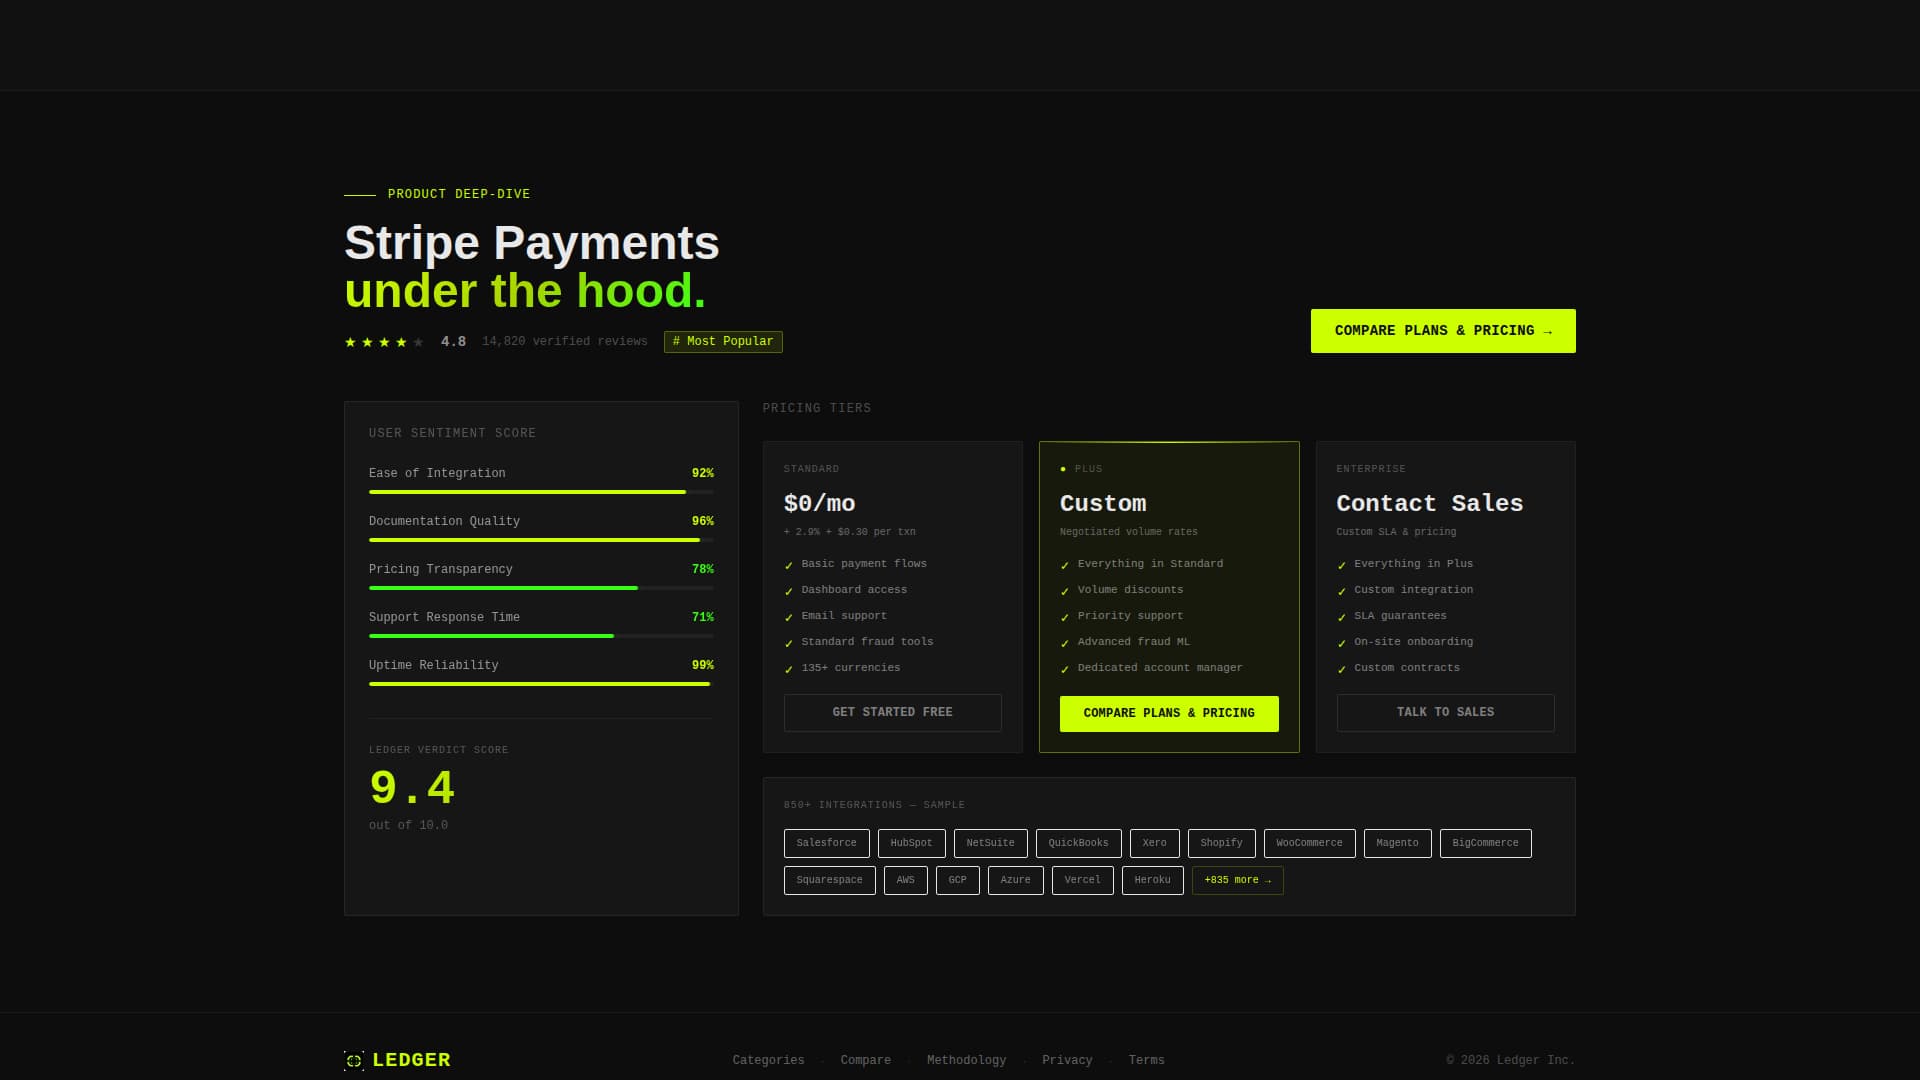Click the checkmark beside Priority support
The width and height of the screenshot is (1920, 1080).
(1065, 617)
